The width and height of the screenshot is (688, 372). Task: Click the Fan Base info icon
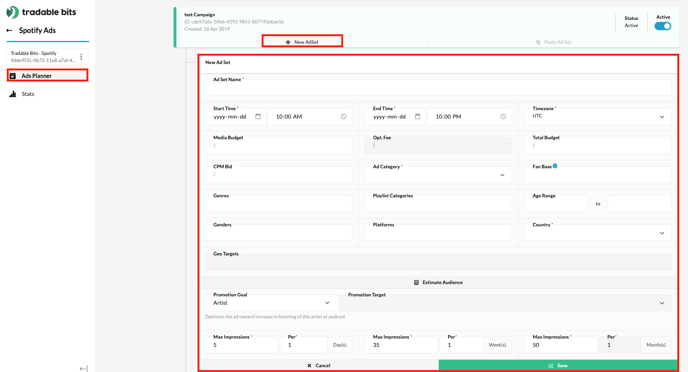pos(555,166)
